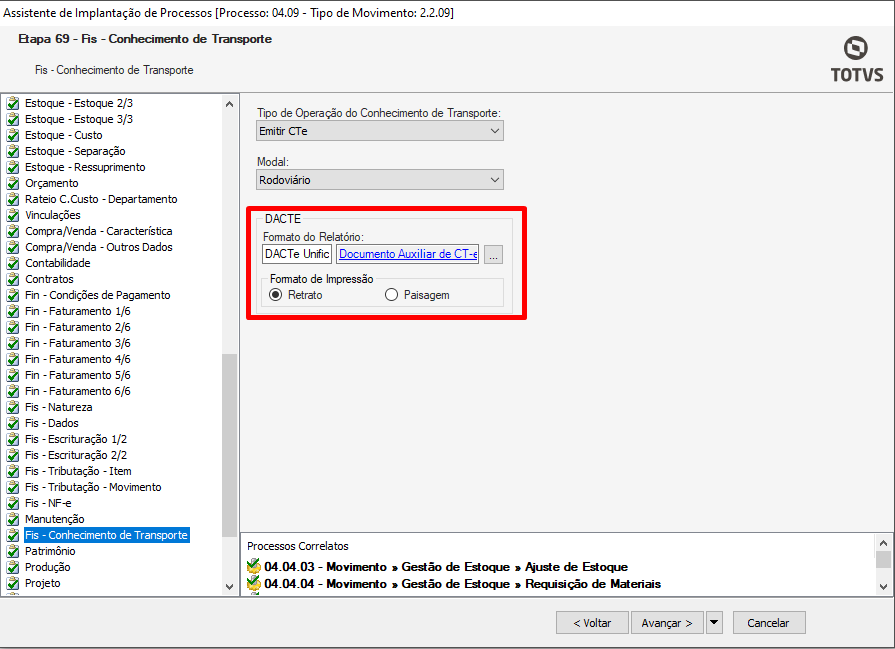This screenshot has height=649, width=895.
Task: Click checkmark icon beside Fis - NF-e
Action: coord(13,503)
